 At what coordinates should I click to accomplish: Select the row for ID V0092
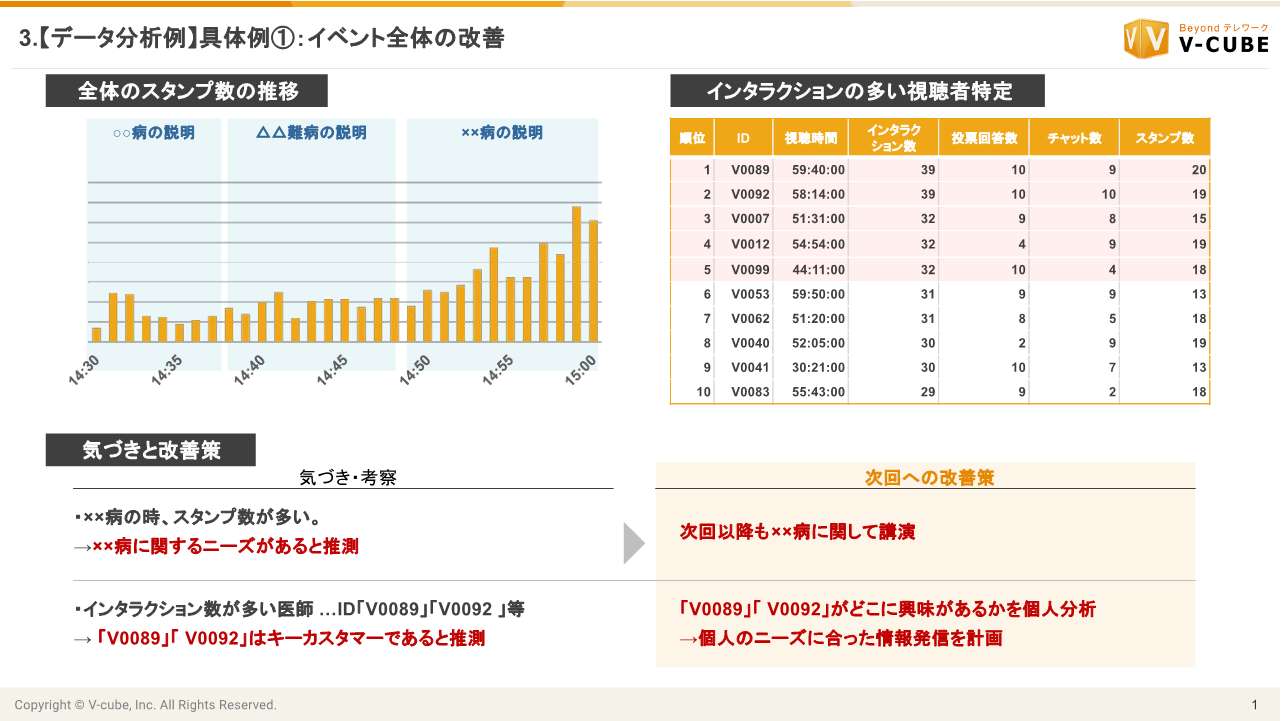940,194
